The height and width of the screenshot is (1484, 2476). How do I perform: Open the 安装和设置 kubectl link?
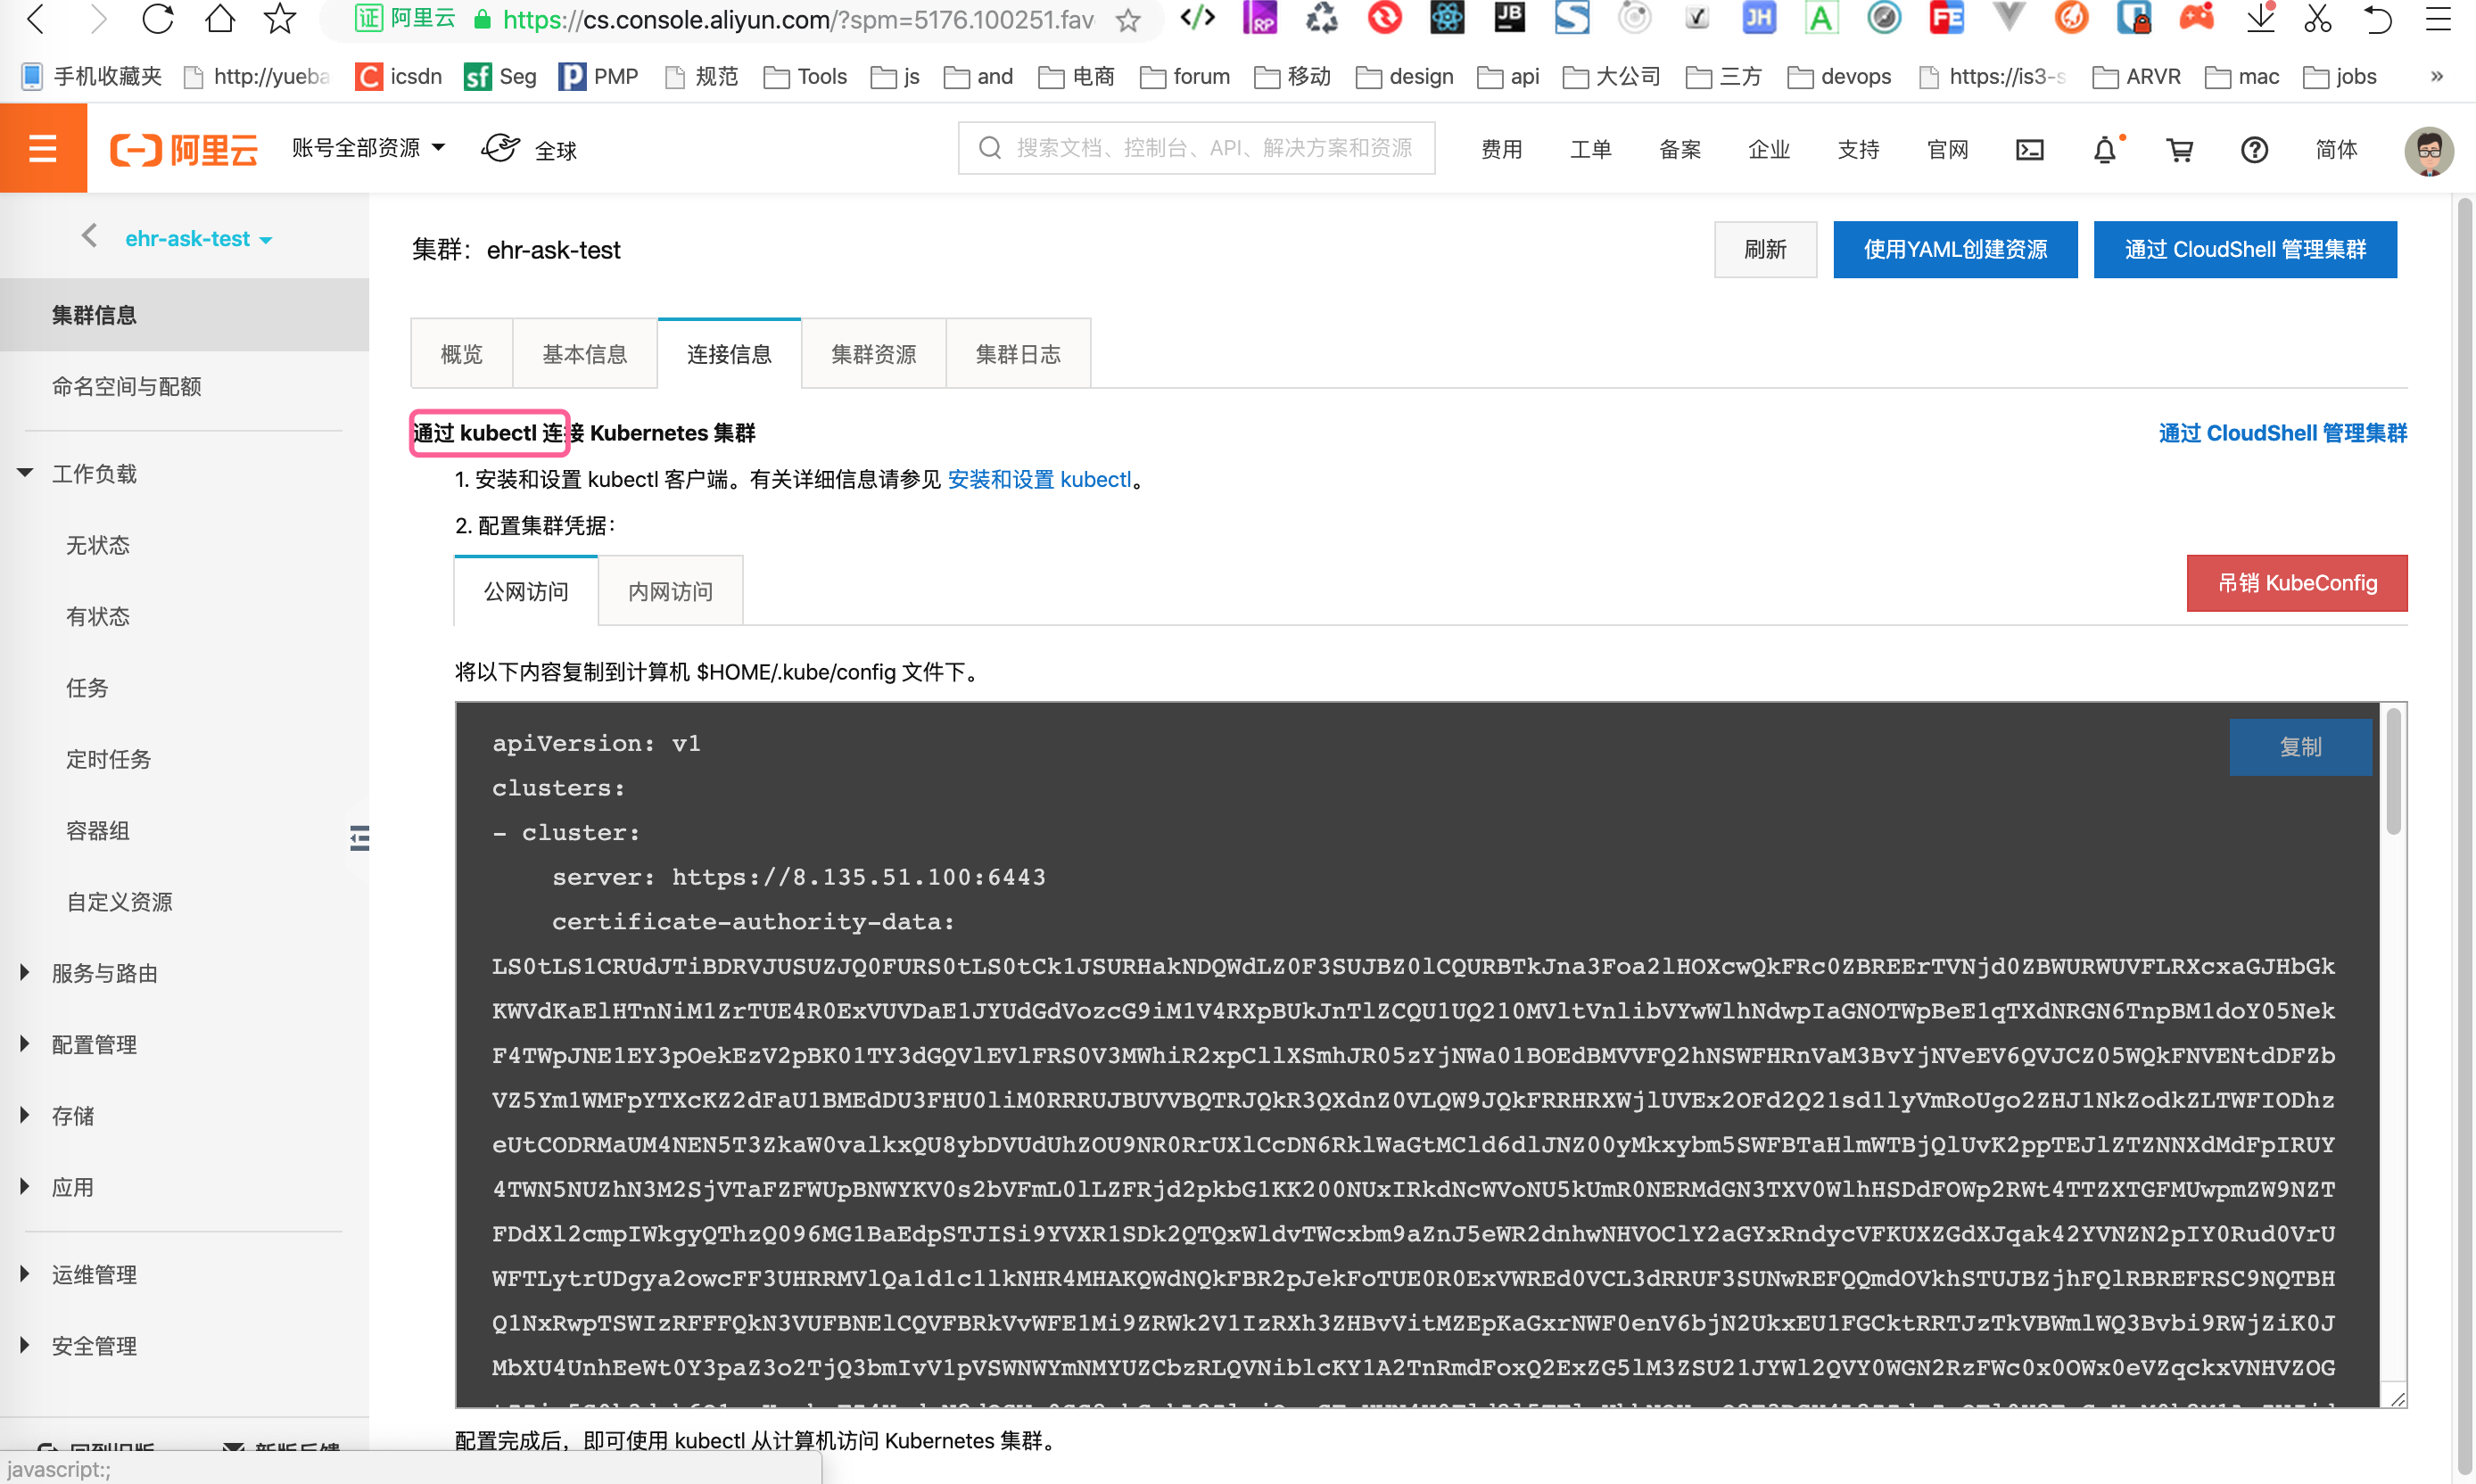point(1038,479)
